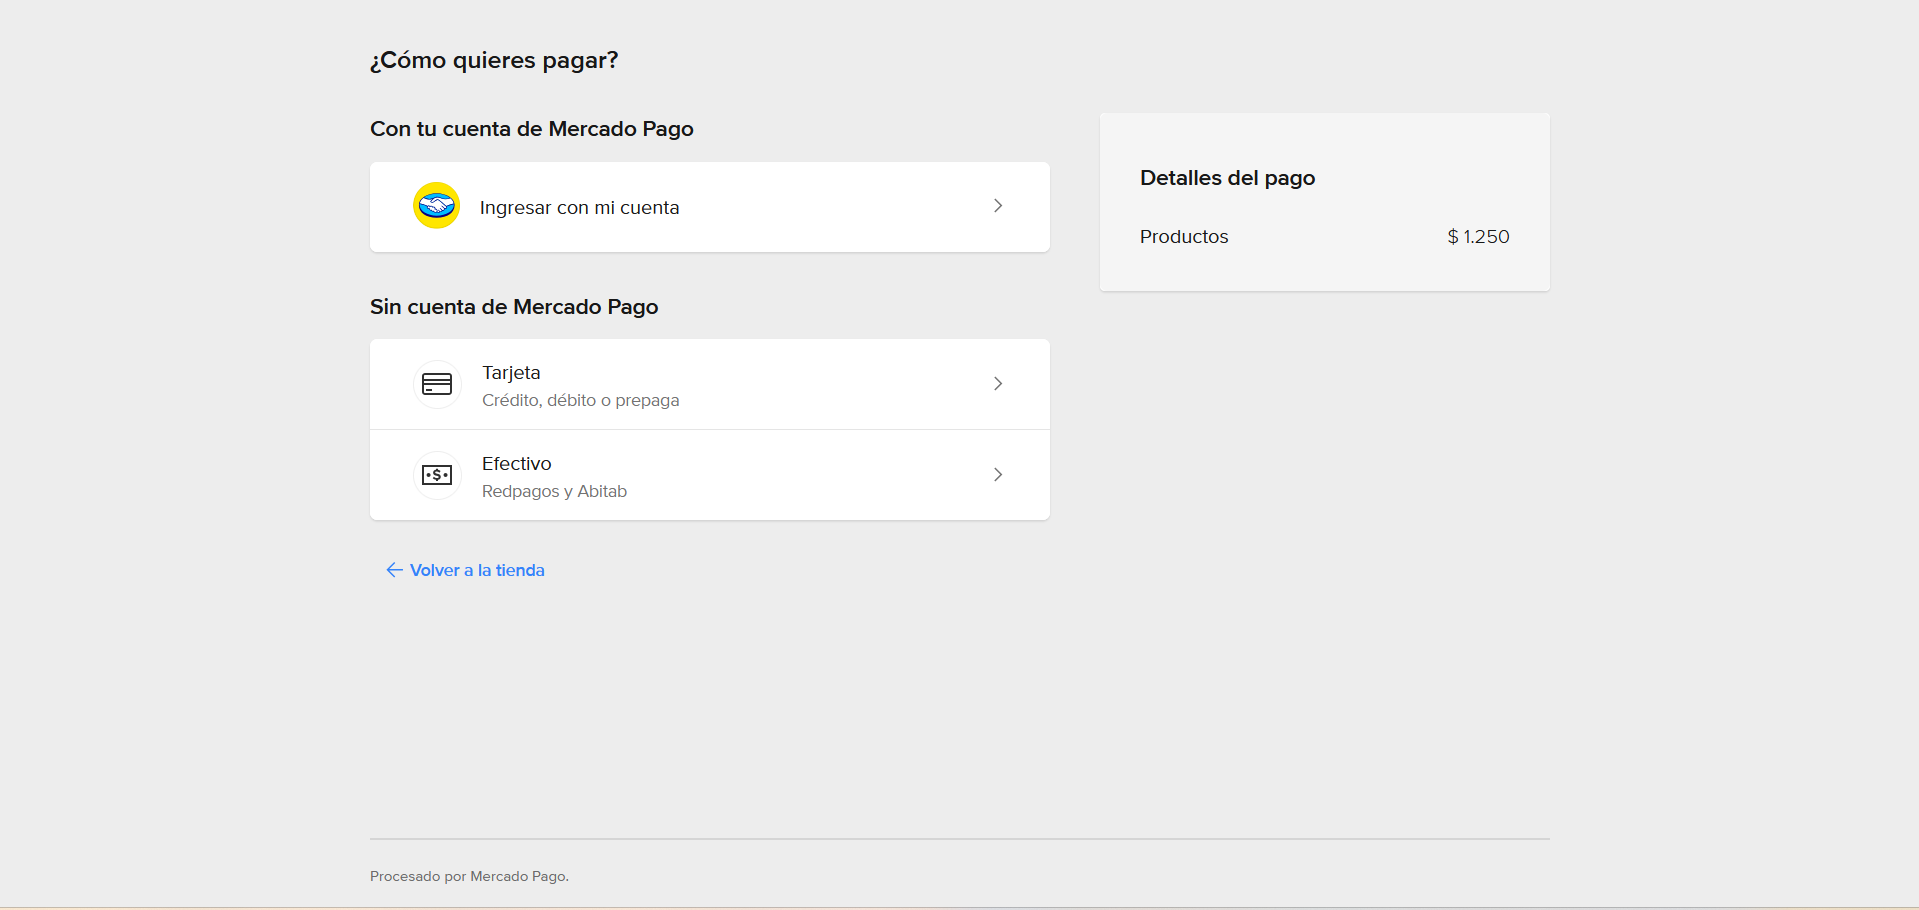Choose the Efectivo payment method label
The height and width of the screenshot is (910, 1919).
point(516,464)
